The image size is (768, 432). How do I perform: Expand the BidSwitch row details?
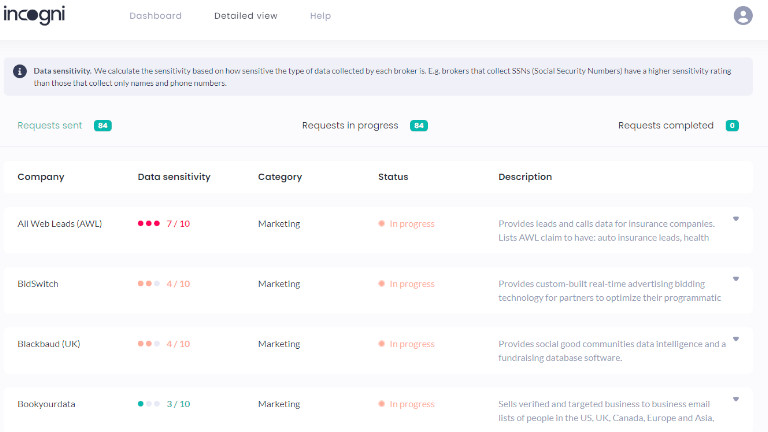click(x=736, y=279)
